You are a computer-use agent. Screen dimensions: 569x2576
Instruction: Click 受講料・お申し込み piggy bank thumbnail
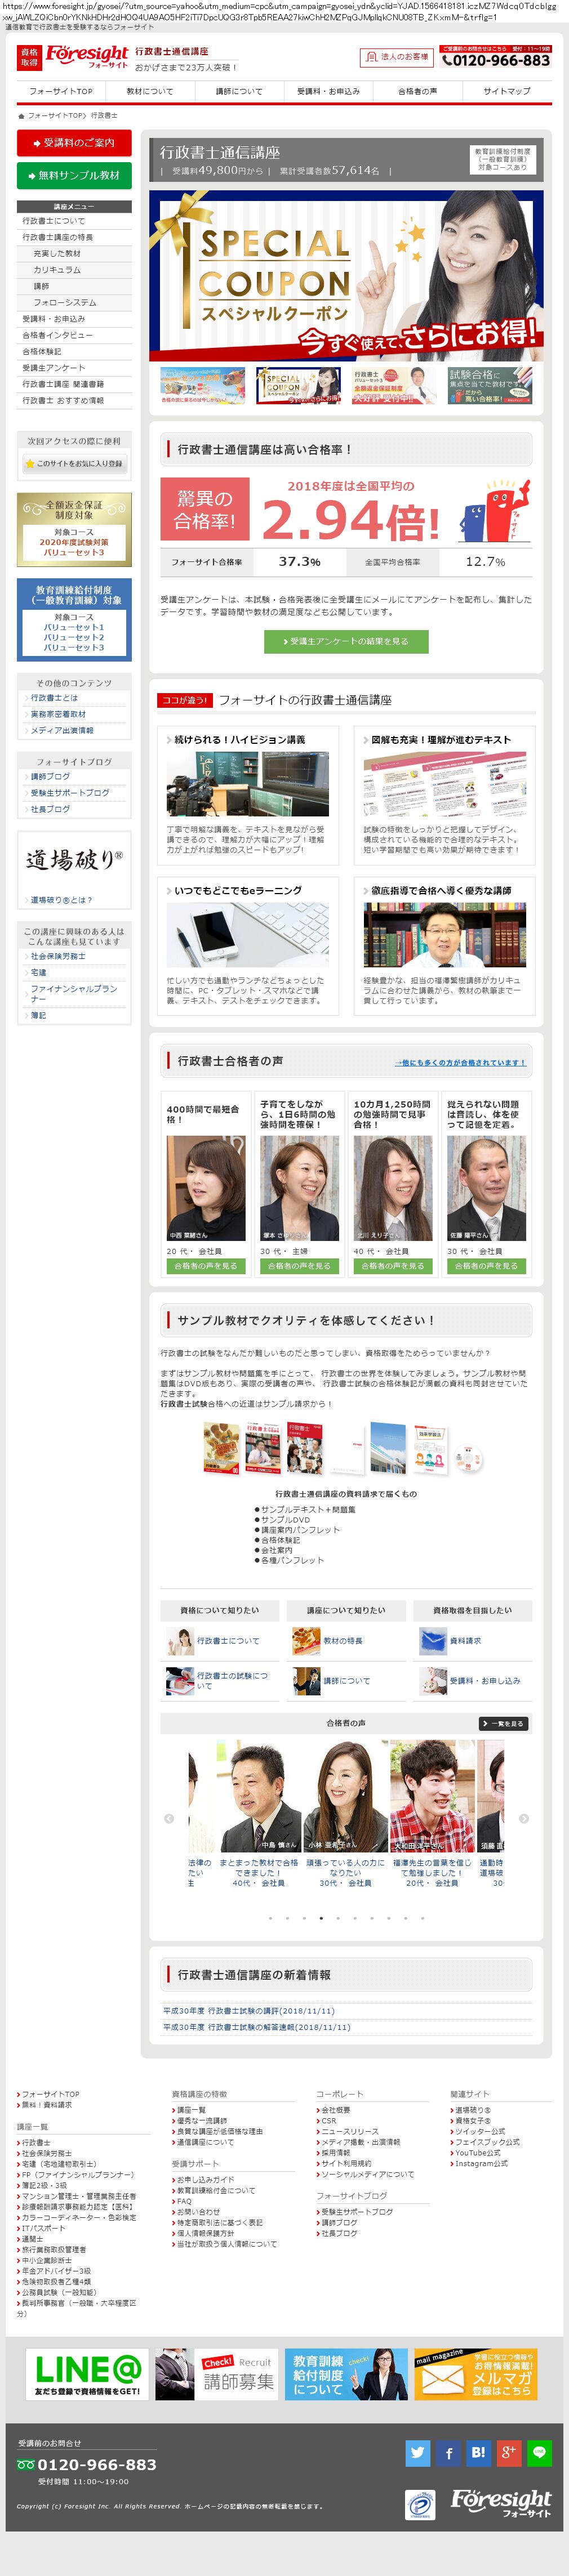point(432,1681)
